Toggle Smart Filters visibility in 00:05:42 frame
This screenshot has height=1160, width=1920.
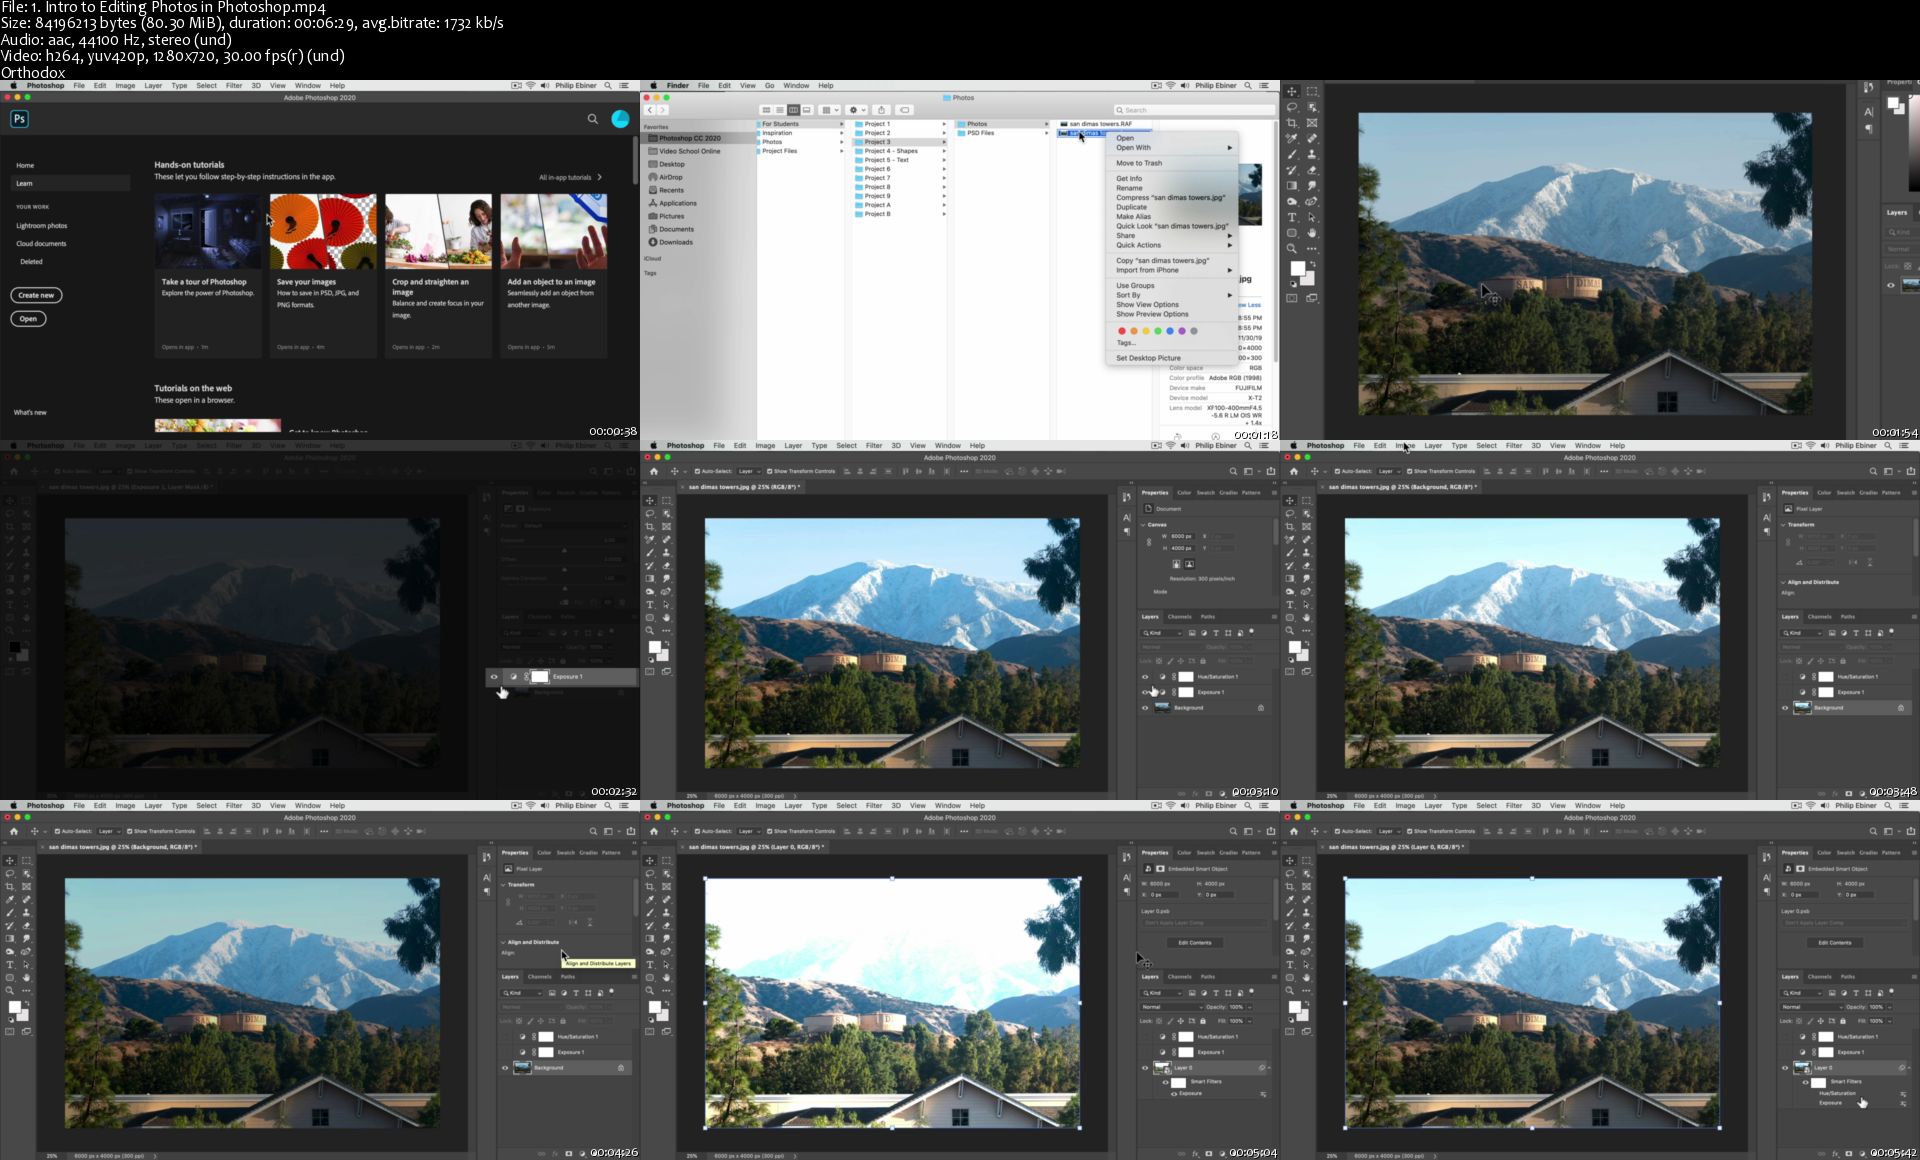1805,1082
